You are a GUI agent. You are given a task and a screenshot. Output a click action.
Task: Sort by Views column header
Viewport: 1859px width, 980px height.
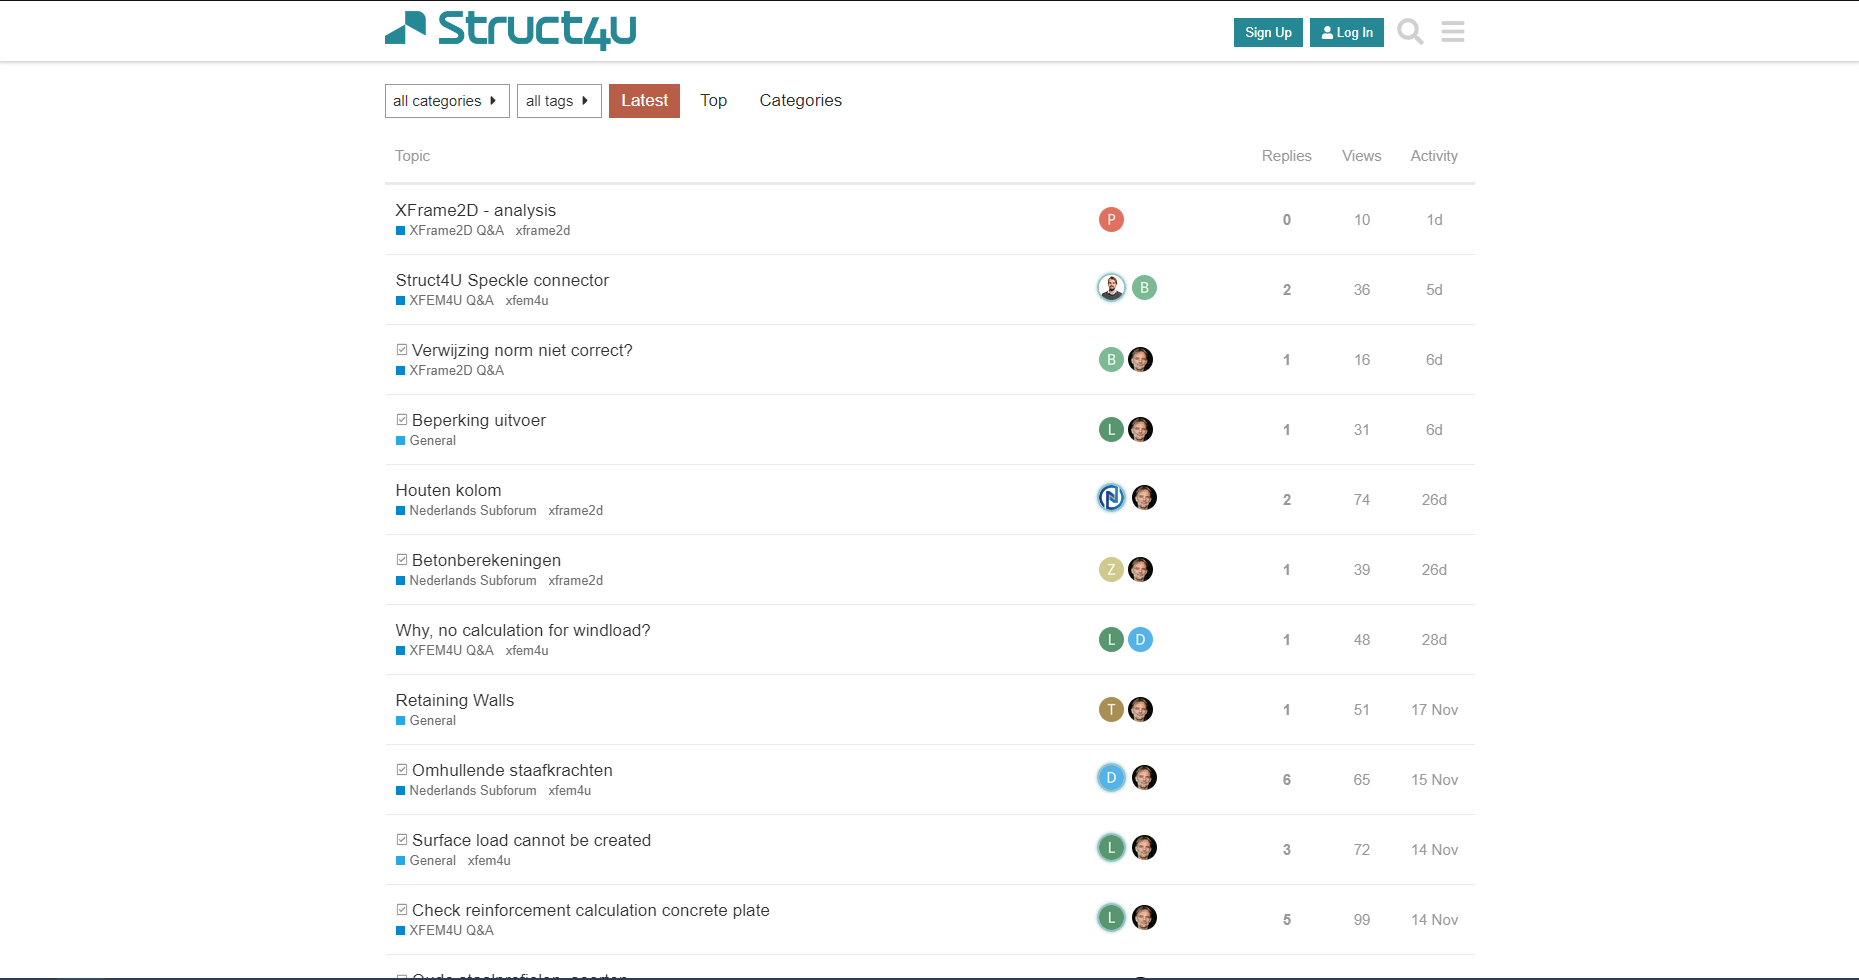tap(1361, 156)
